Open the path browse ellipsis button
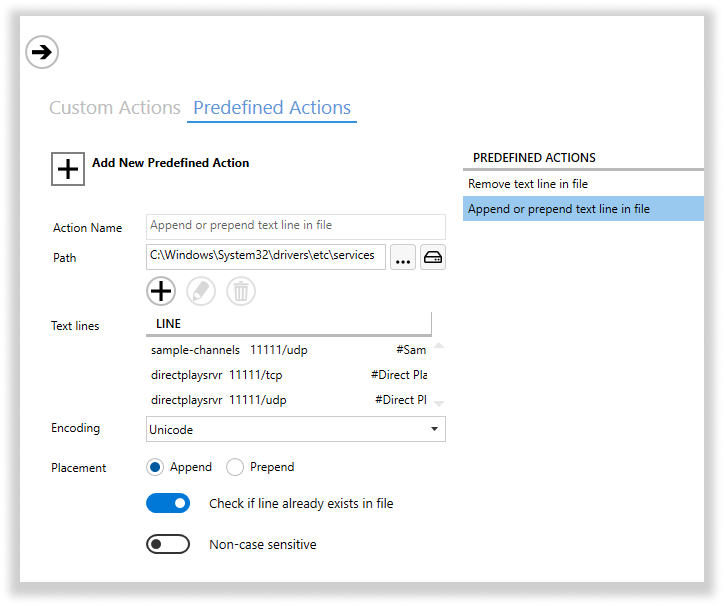Viewport: 724px width, 606px height. coord(403,257)
